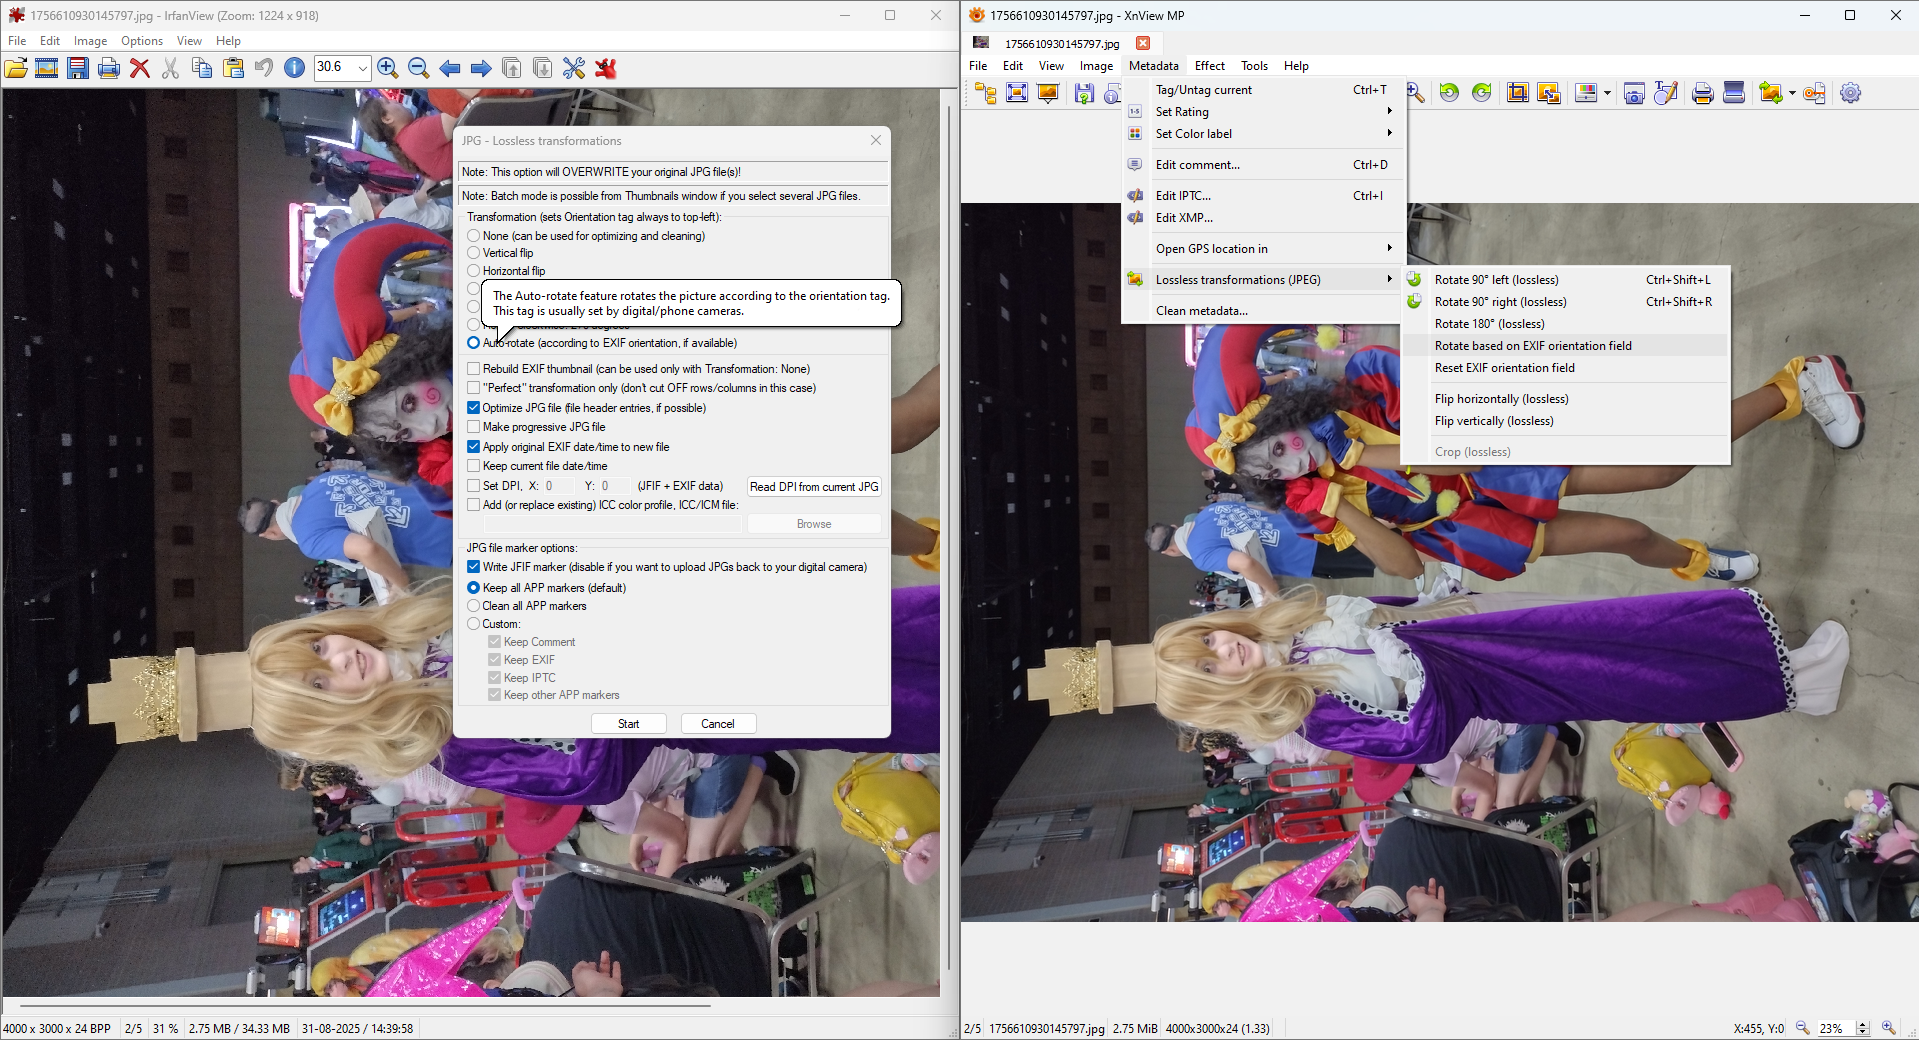Click the Undo arrow icon in IrfanView
The height and width of the screenshot is (1040, 1919).
coord(264,68)
